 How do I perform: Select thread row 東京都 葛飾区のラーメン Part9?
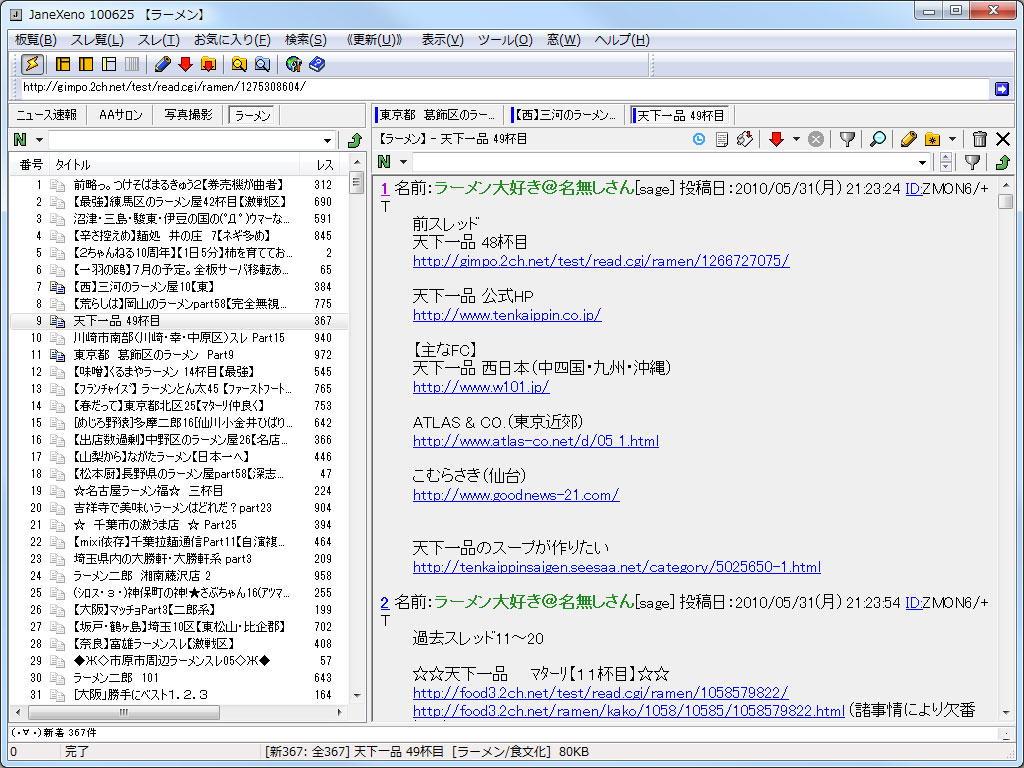tap(180, 355)
